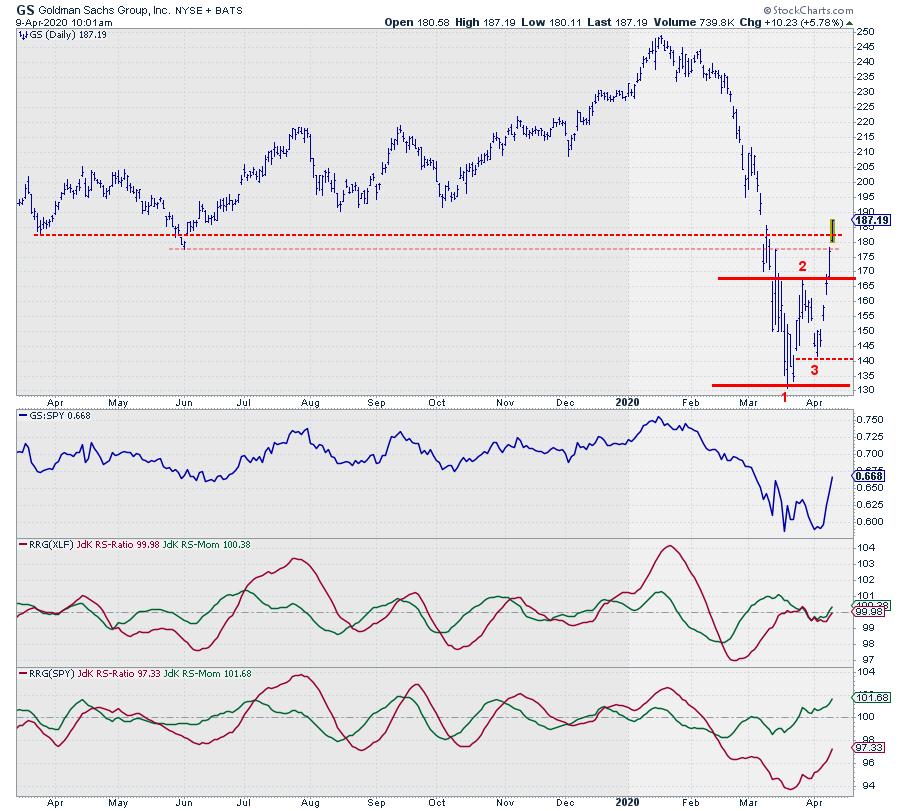Click the 9-Apr-2020 10:01am timestamp
900x811 pixels.
tap(52, 21)
